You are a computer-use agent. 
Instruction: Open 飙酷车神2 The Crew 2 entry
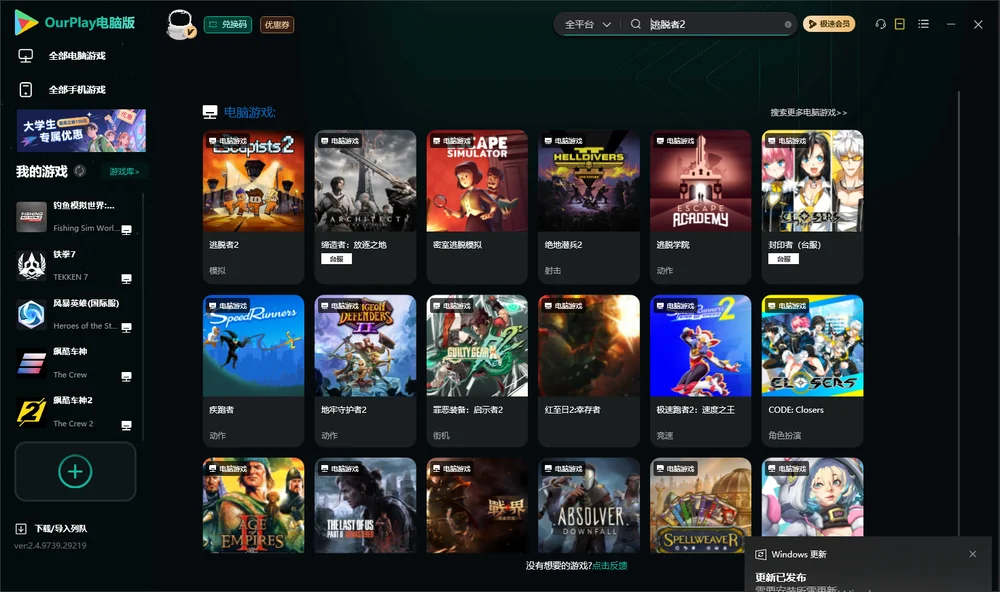point(75,412)
